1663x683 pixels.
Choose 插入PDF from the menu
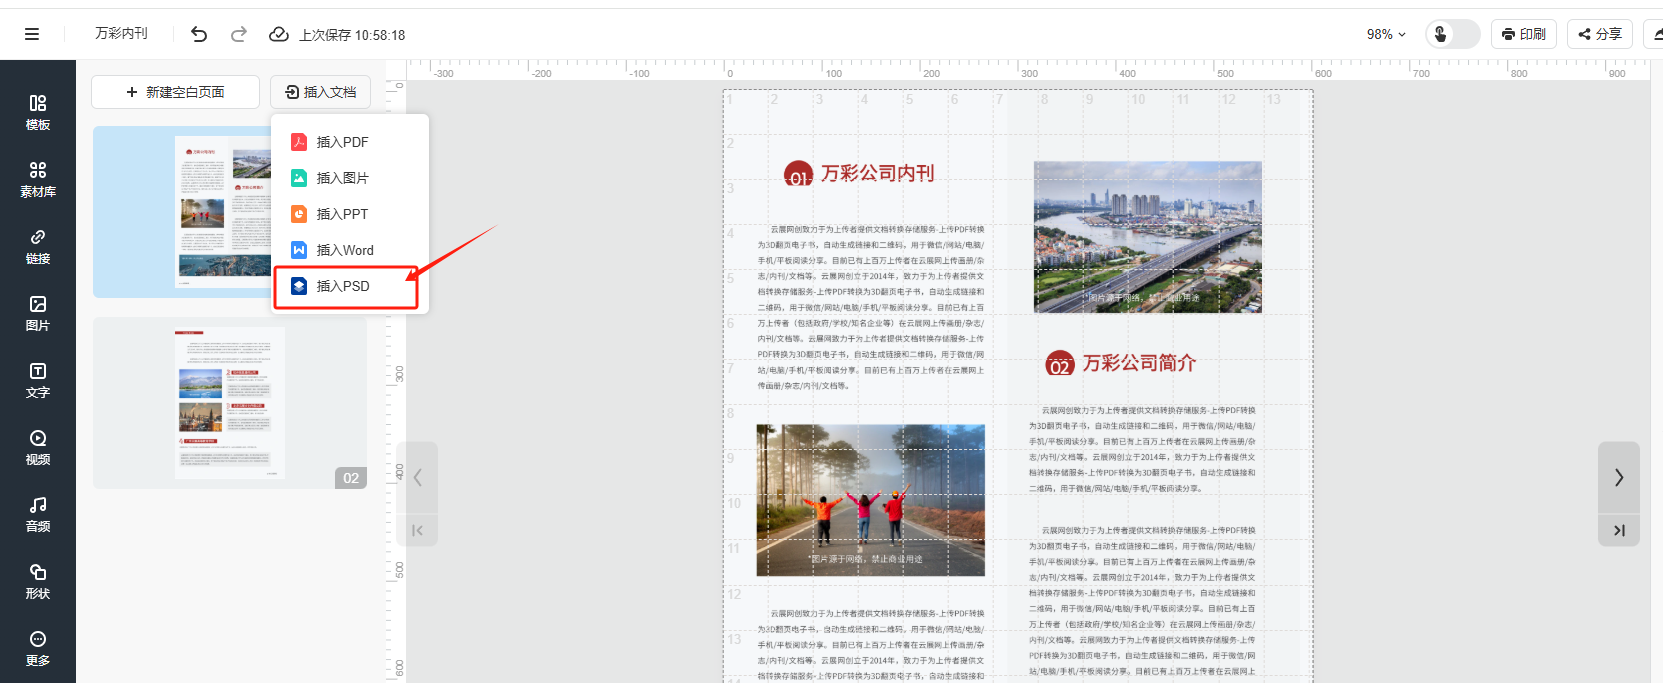point(342,142)
